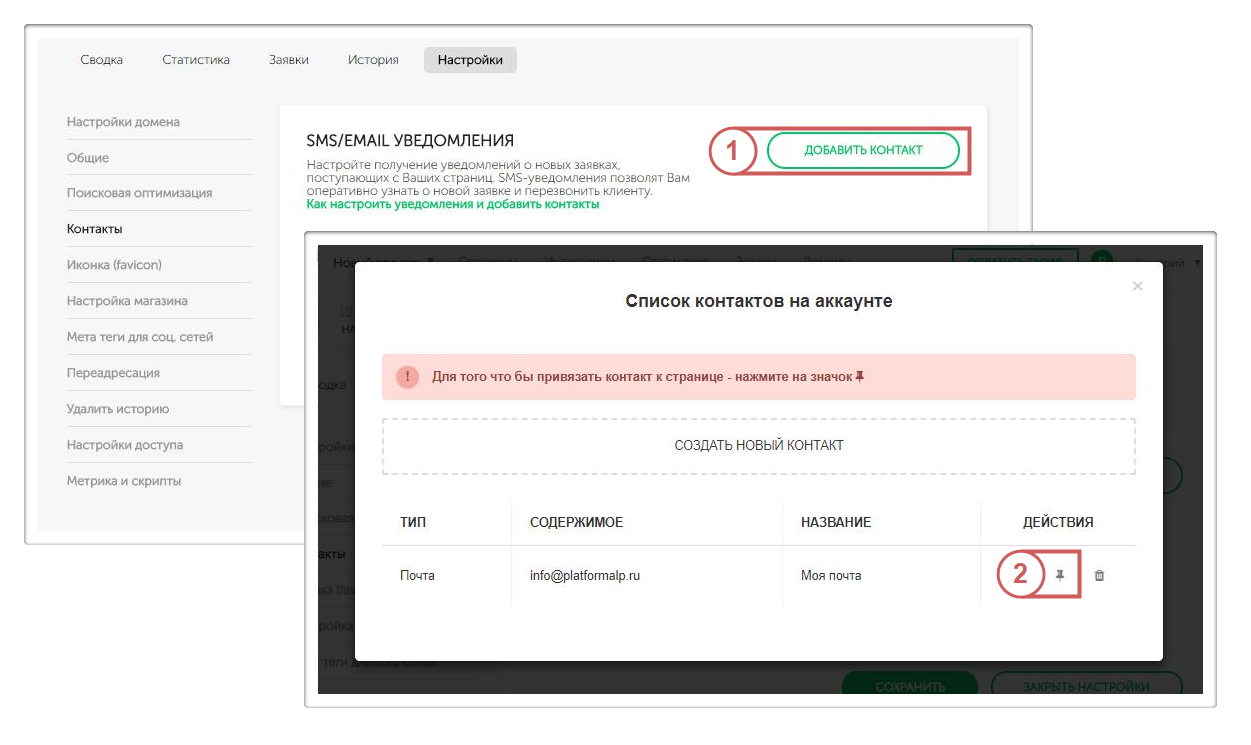Open the notifications setup help link

pyautogui.click(x=452, y=204)
